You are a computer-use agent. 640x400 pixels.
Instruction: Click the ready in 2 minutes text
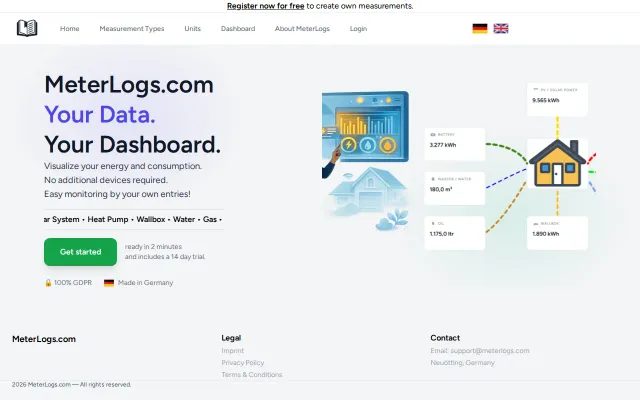click(153, 247)
